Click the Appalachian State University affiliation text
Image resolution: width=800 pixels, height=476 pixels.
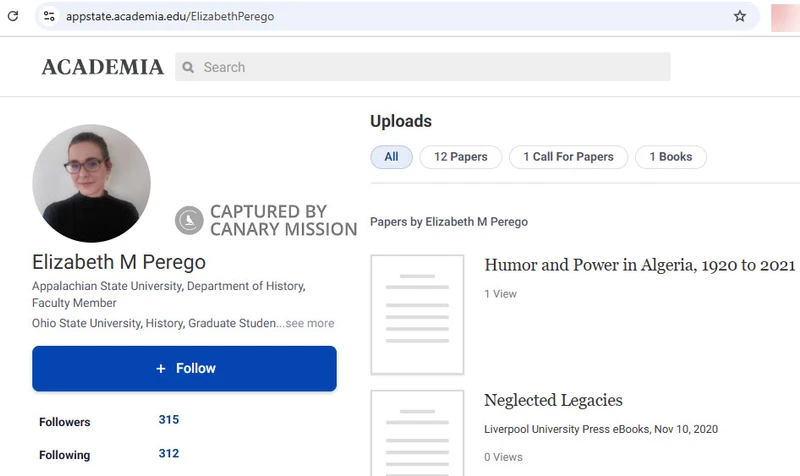click(x=169, y=294)
